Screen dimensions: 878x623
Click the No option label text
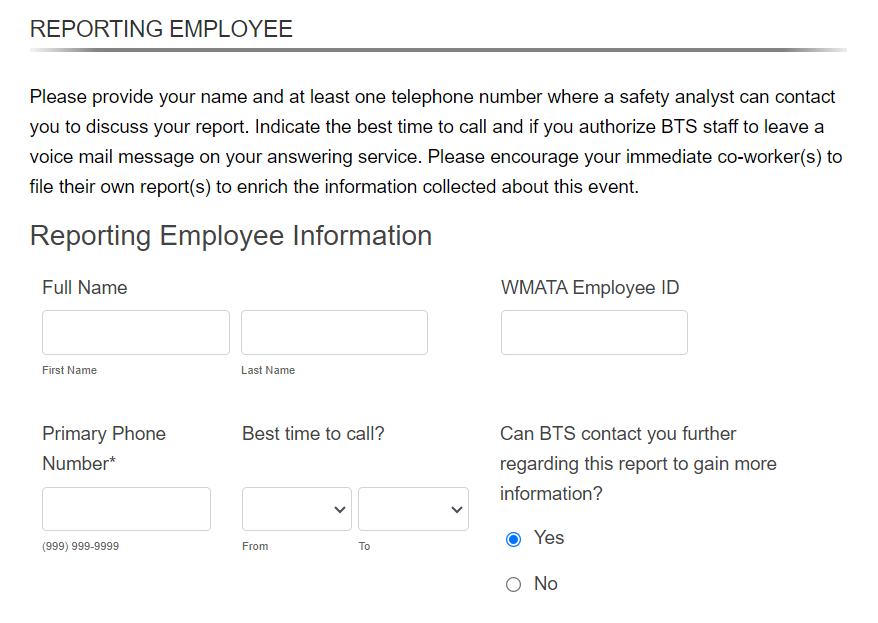tap(546, 583)
